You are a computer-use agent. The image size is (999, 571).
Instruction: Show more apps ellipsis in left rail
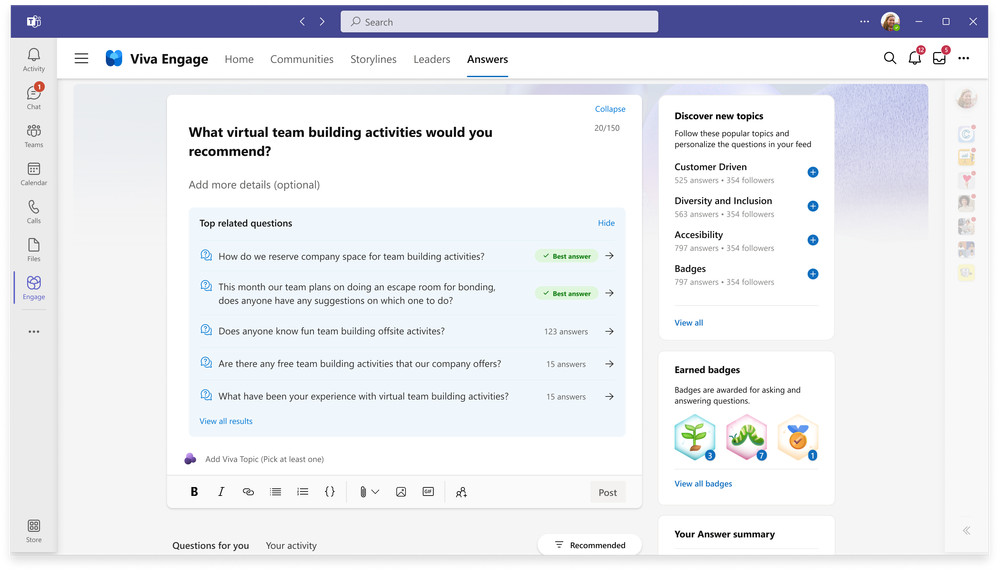[x=34, y=331]
